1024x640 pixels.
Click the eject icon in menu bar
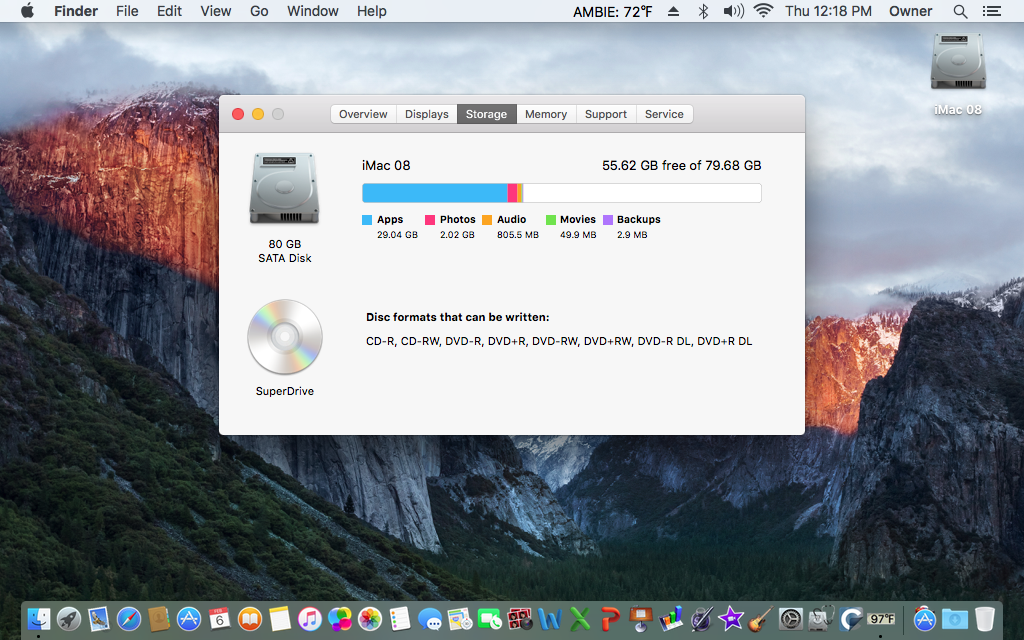coord(673,11)
